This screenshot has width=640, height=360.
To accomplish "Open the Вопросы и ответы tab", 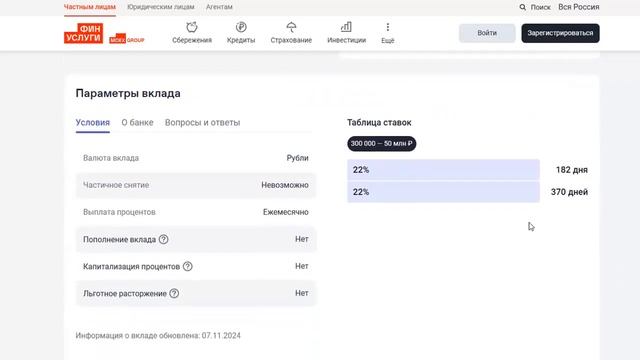I will coord(202,122).
